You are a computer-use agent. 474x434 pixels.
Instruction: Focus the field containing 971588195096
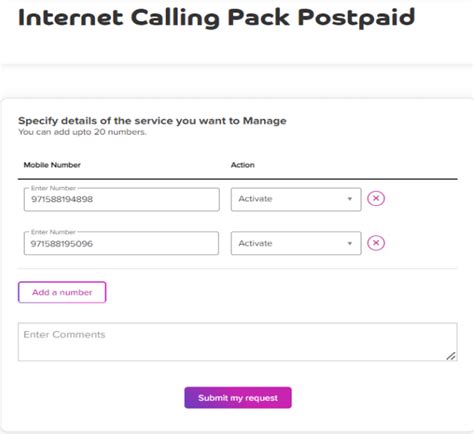121,243
